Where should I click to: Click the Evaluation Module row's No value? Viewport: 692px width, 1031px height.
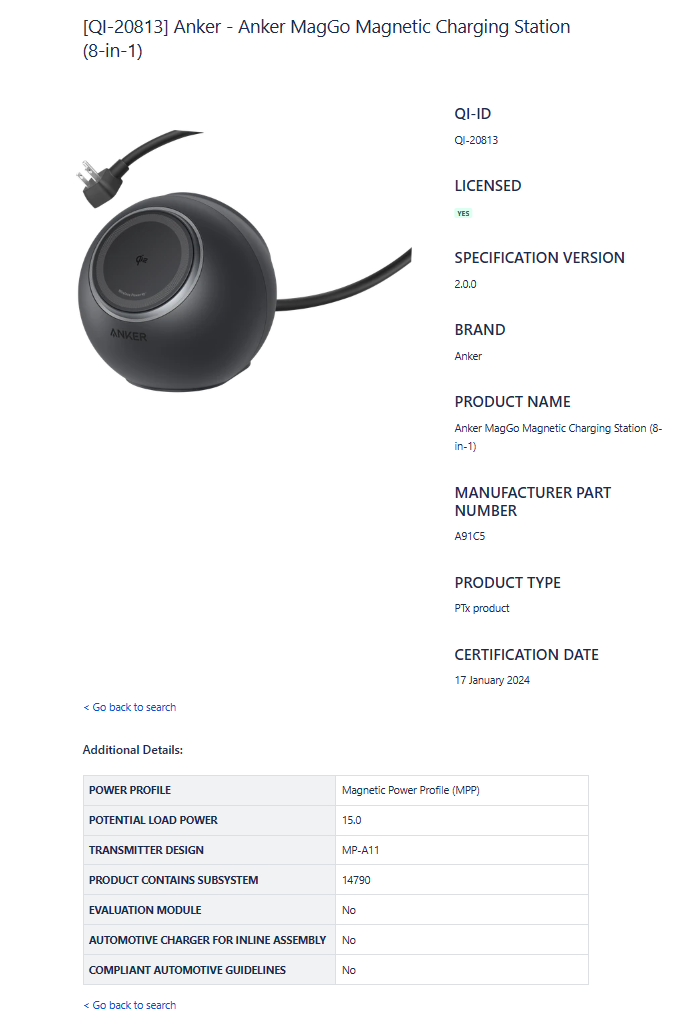[349, 910]
